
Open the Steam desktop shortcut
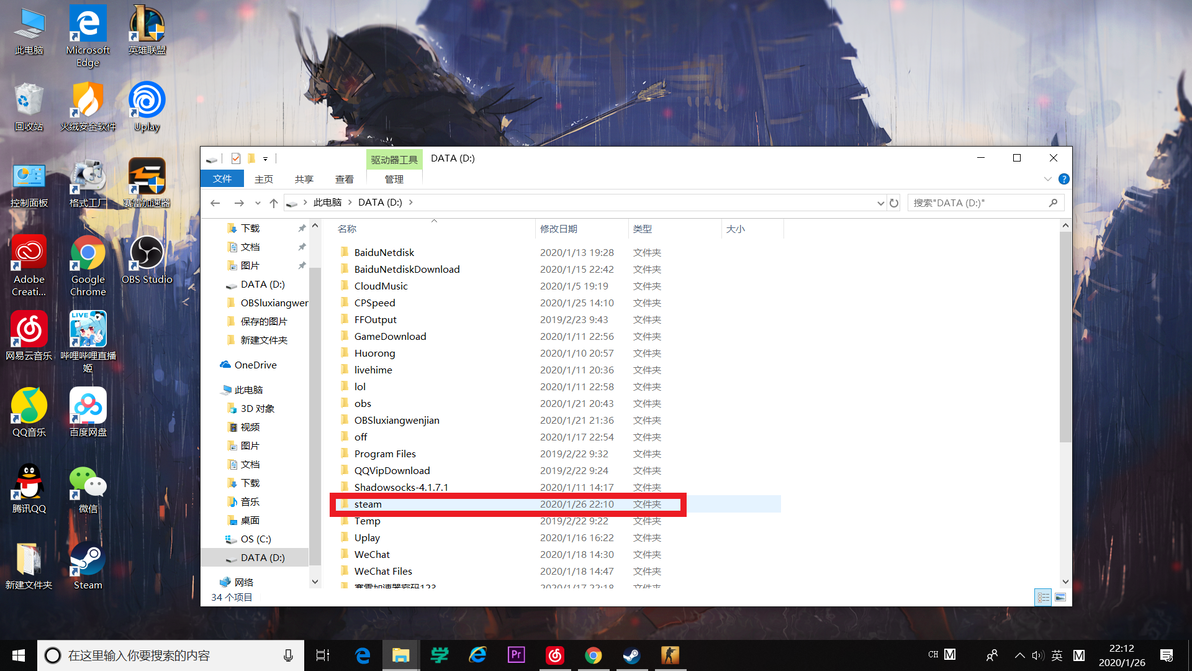click(87, 566)
